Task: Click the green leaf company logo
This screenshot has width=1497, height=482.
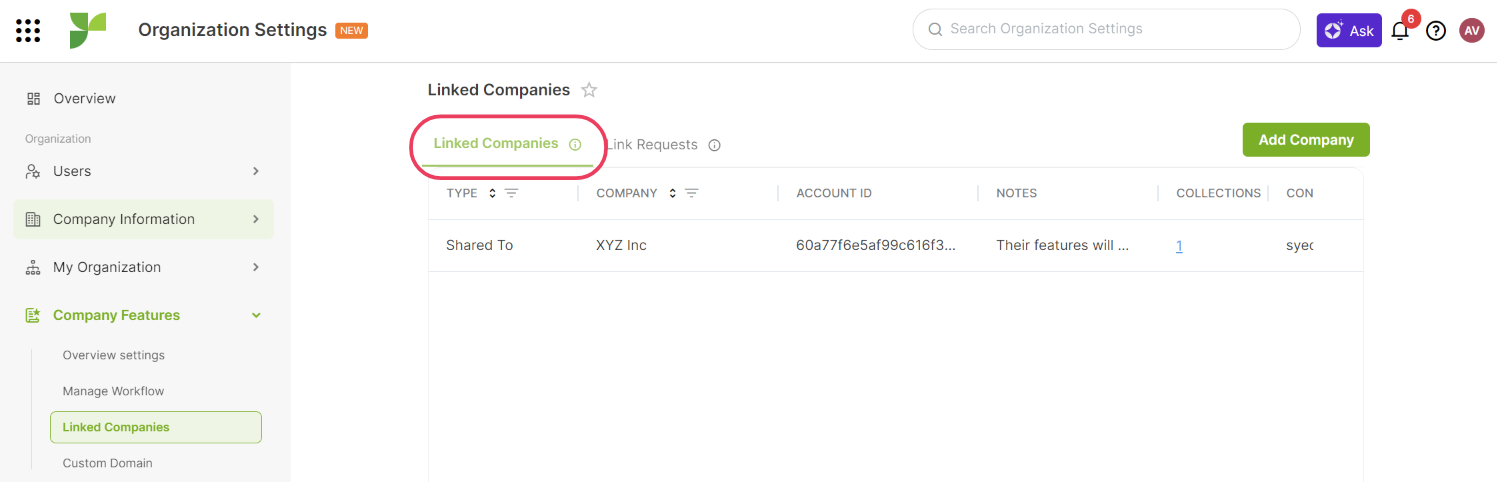Action: click(x=87, y=30)
